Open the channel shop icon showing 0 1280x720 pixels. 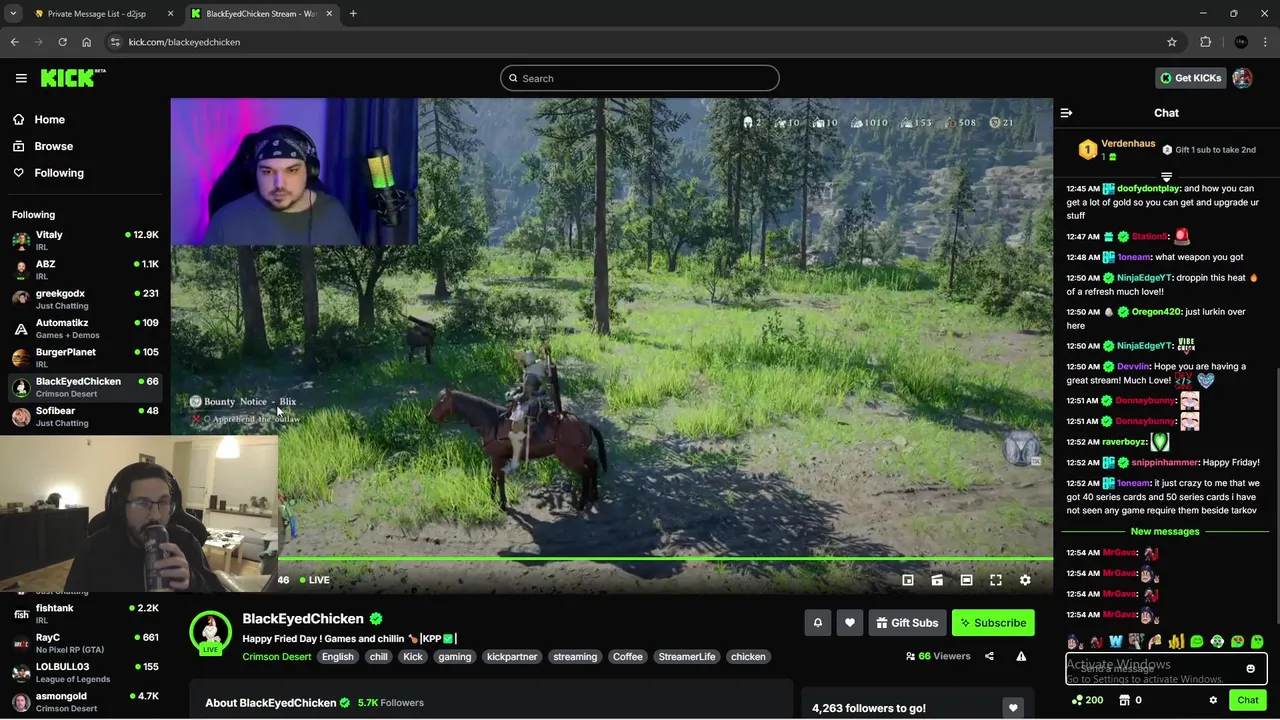pyautogui.click(x=1130, y=700)
